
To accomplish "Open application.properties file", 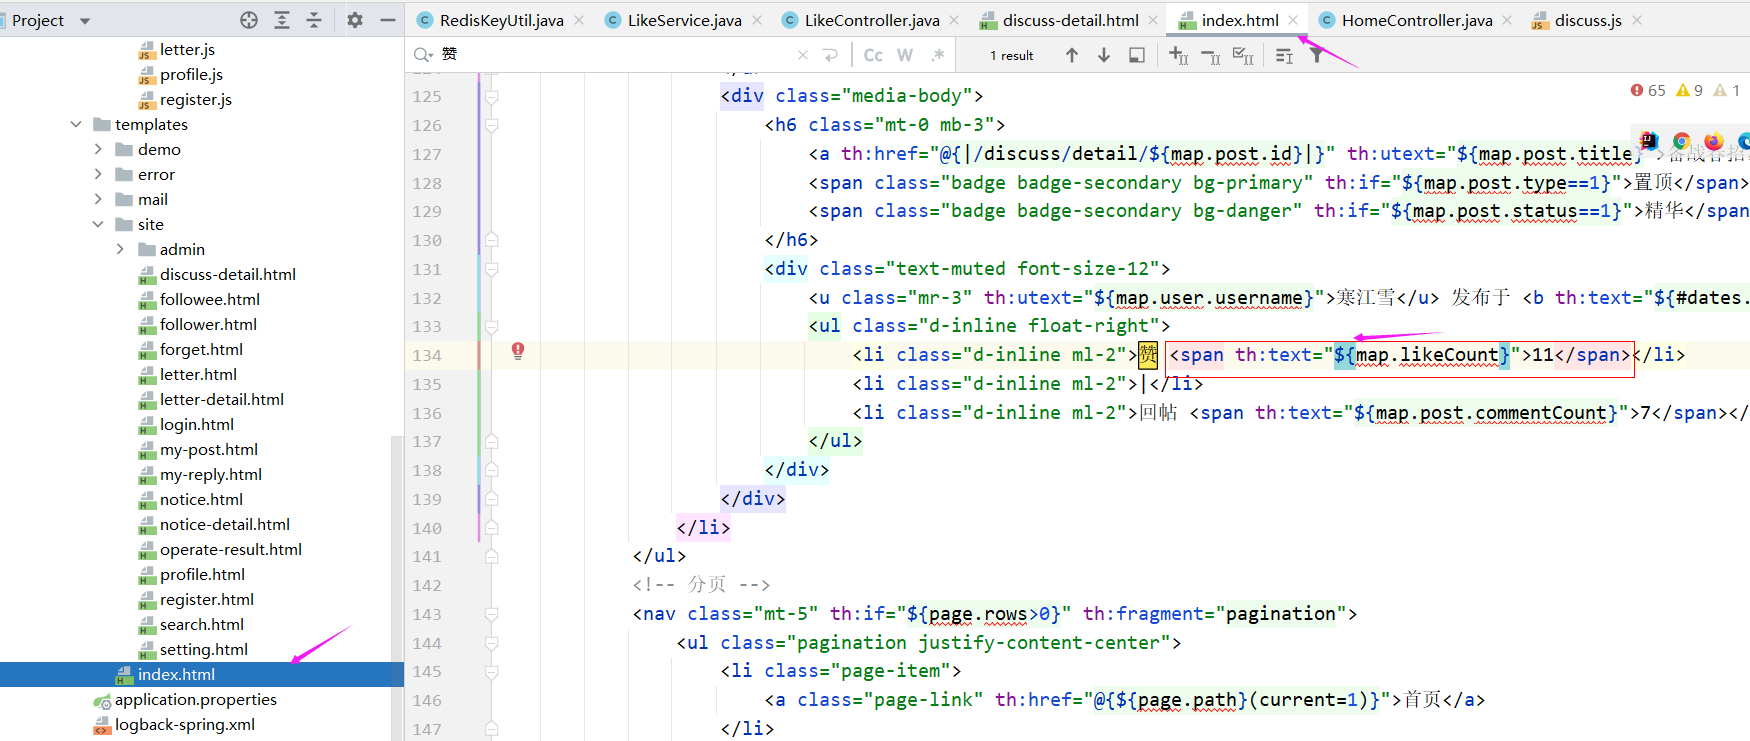I will coord(196,699).
